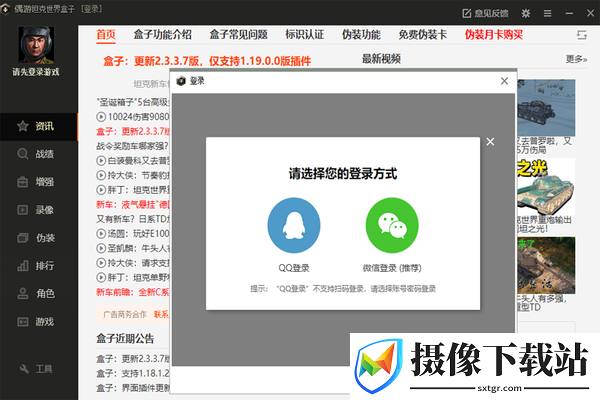Switch to 首页 tab

(106, 35)
